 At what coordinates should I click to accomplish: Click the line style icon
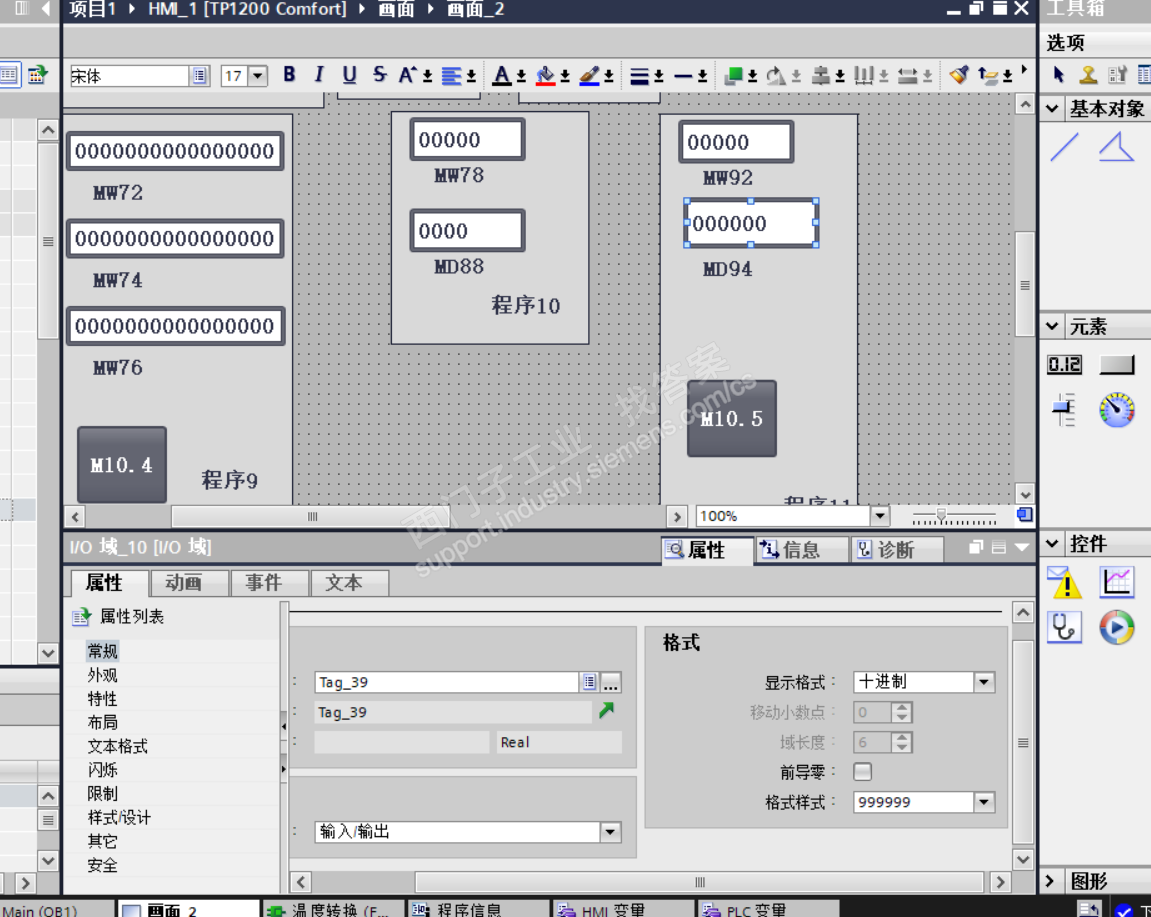683,76
